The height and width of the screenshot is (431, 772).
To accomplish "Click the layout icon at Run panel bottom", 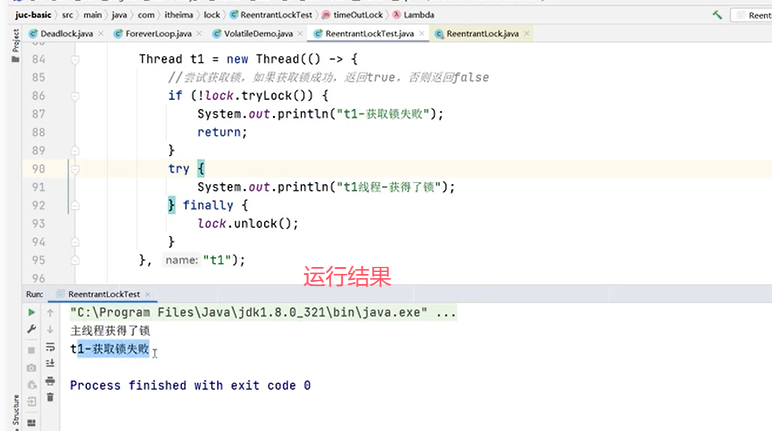I will point(31,422).
